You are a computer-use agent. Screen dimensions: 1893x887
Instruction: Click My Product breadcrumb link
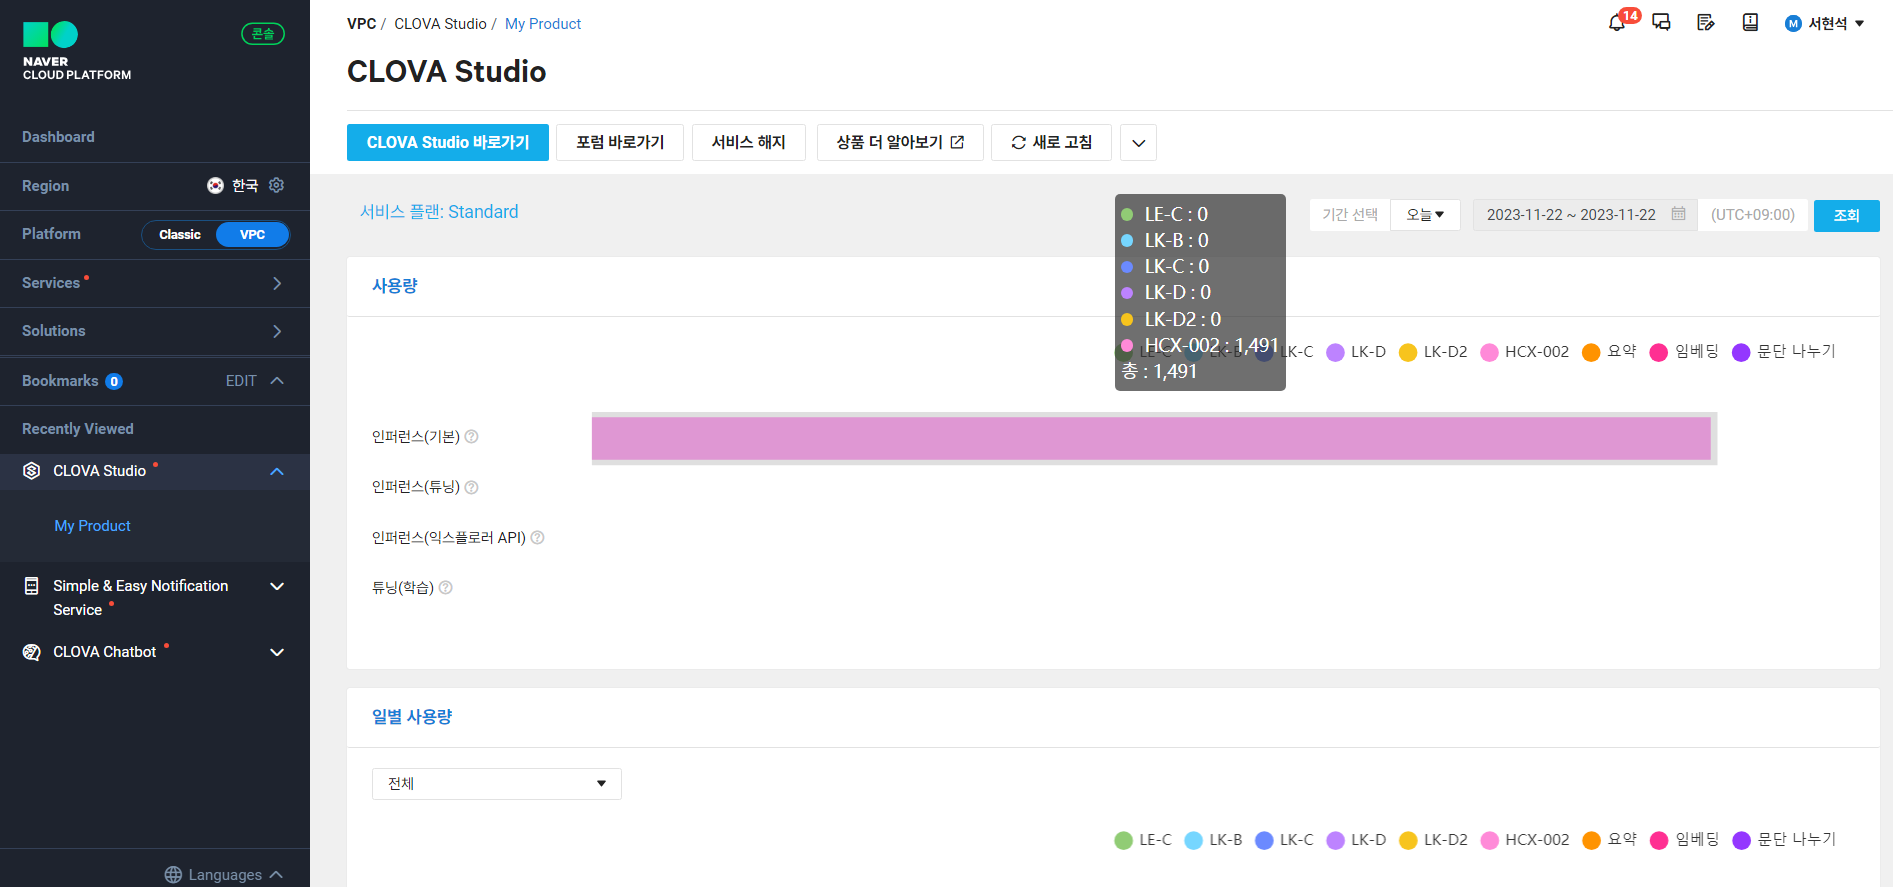pos(543,24)
